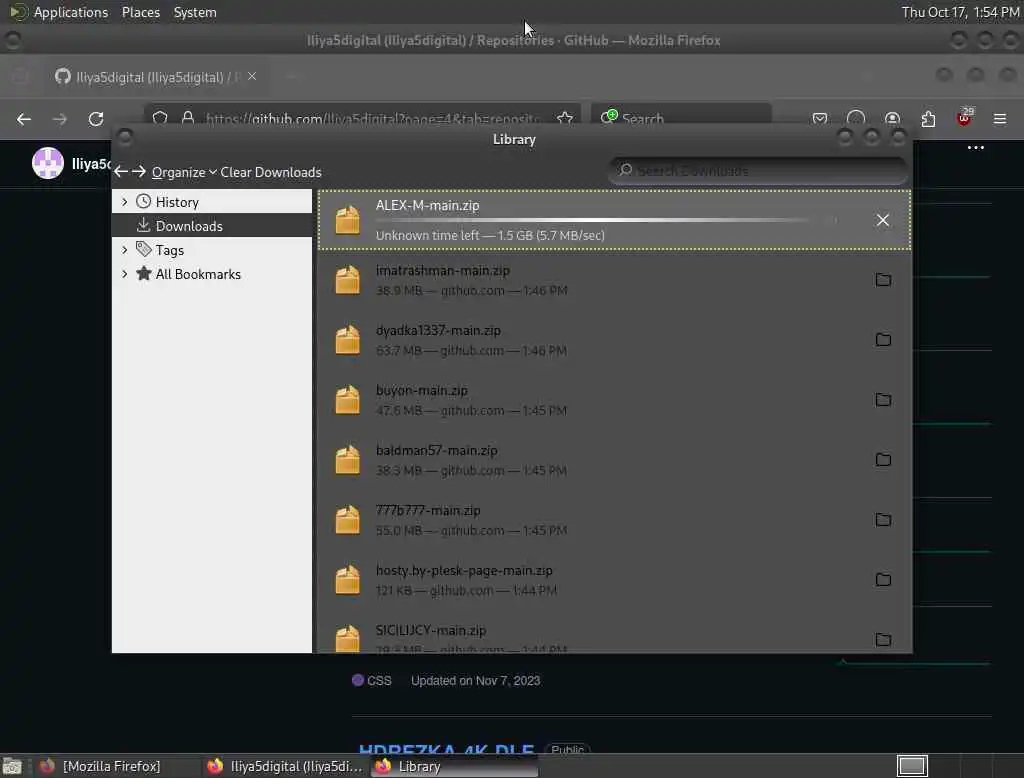Click the Search Downloads field
1024x778 pixels.
click(758, 170)
